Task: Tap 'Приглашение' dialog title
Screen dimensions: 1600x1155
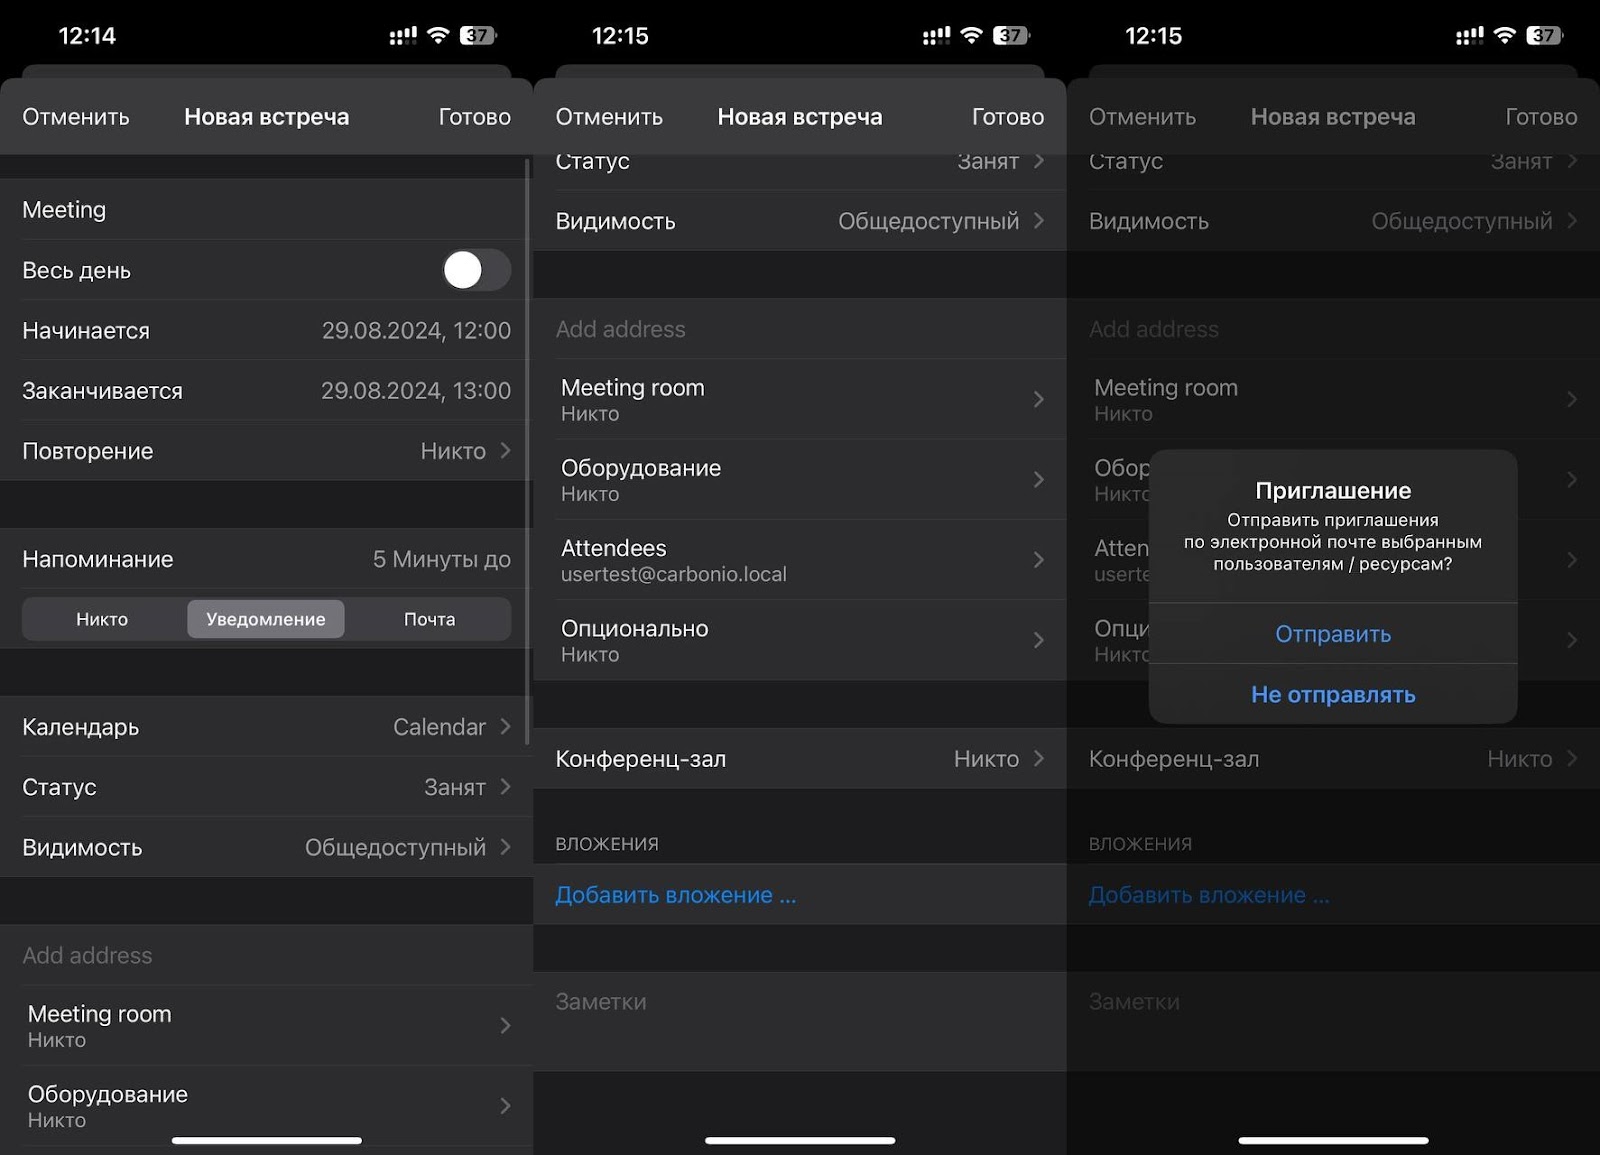Action: 1333,491
